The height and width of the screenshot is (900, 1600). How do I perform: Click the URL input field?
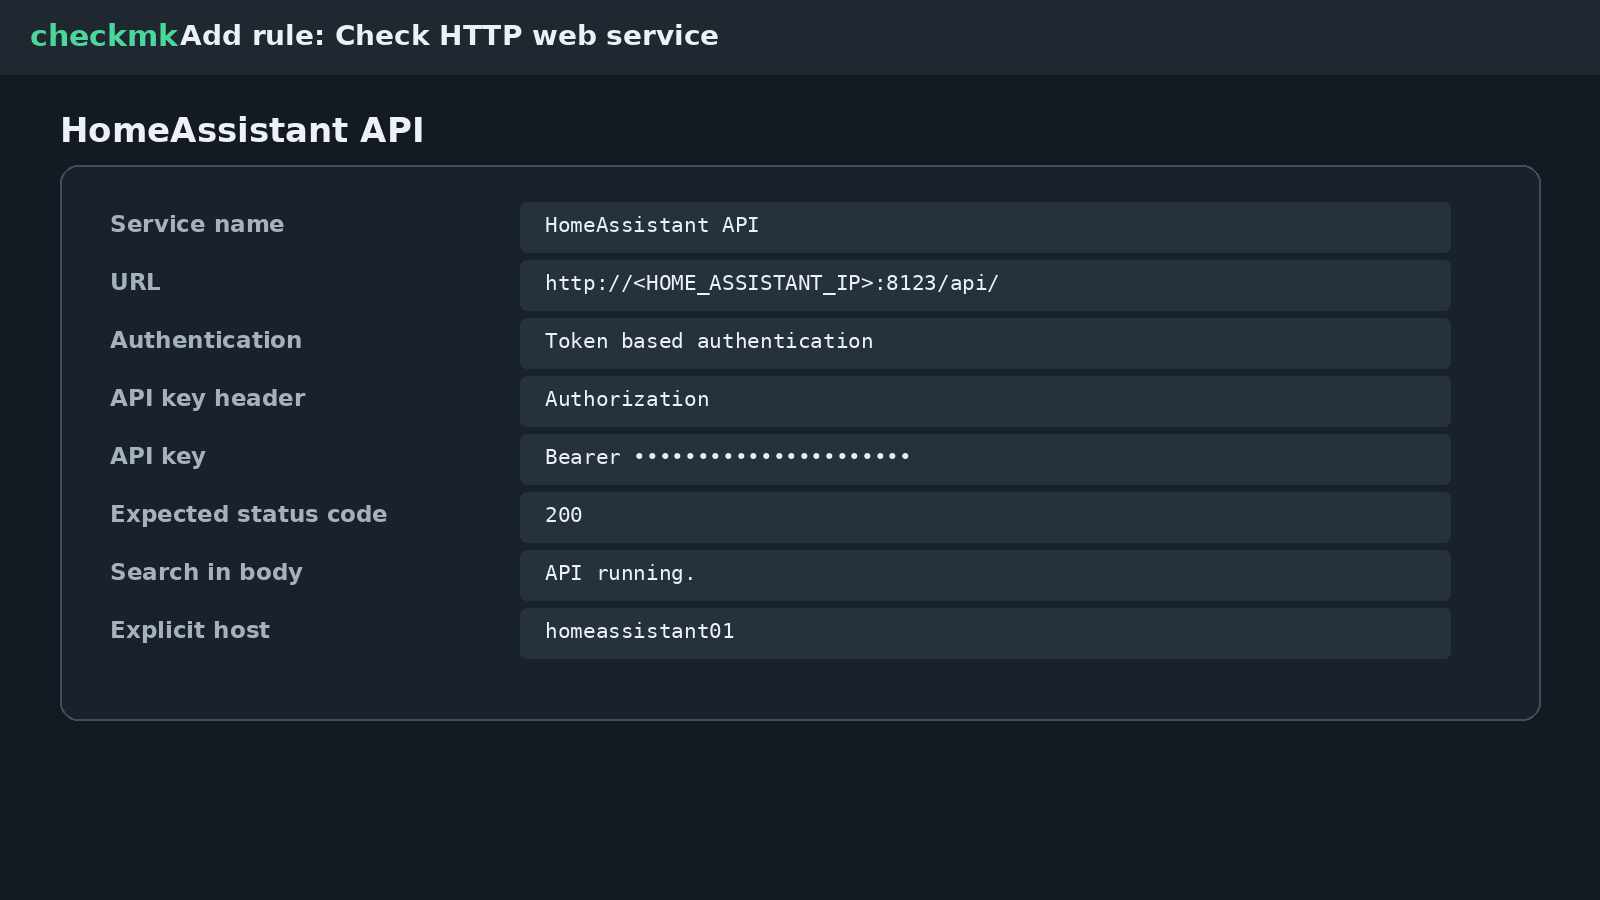[x=985, y=285]
